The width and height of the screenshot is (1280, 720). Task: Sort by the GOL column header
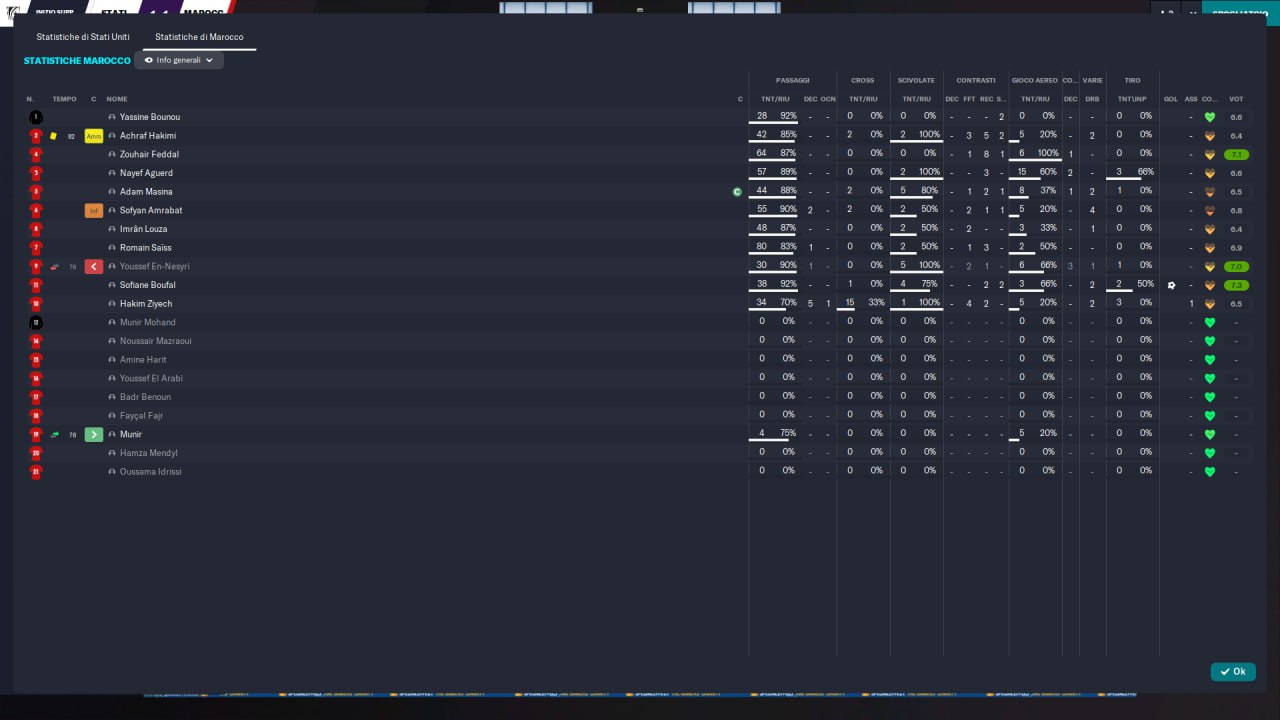tap(1171, 99)
